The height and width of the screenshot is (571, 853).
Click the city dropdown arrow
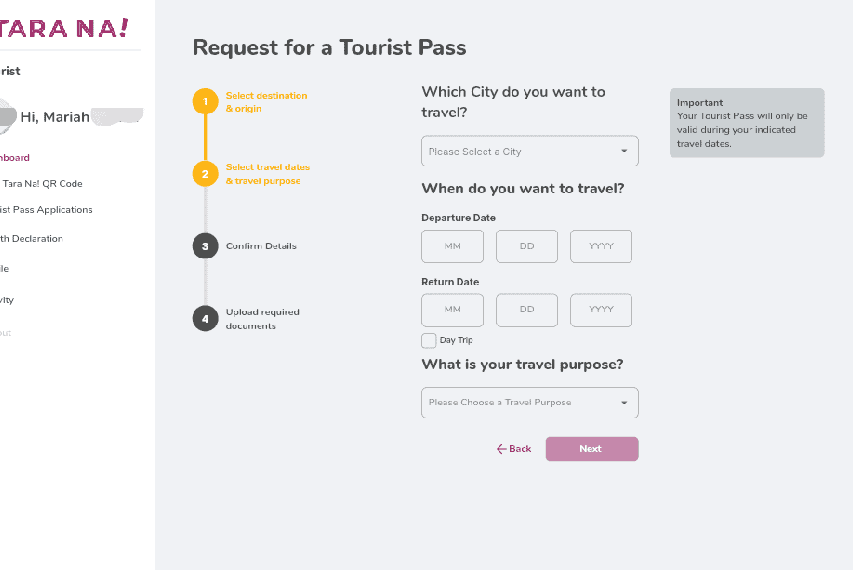point(624,151)
